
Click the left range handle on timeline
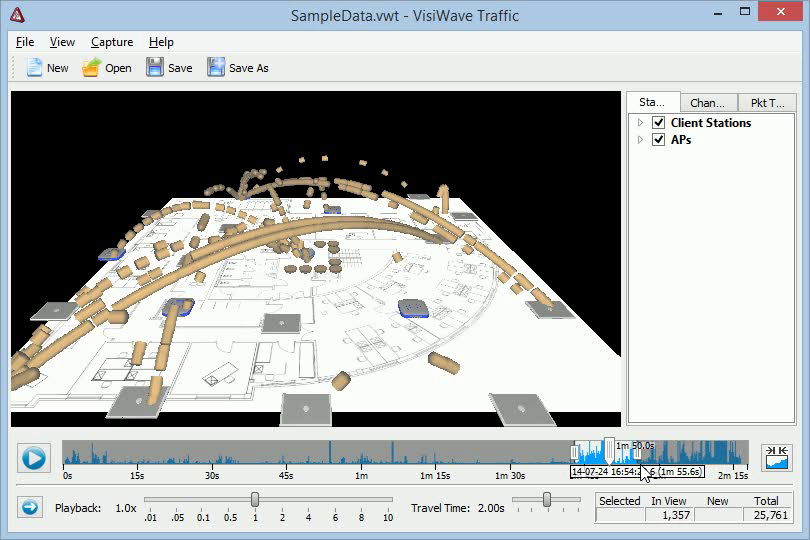click(x=574, y=453)
